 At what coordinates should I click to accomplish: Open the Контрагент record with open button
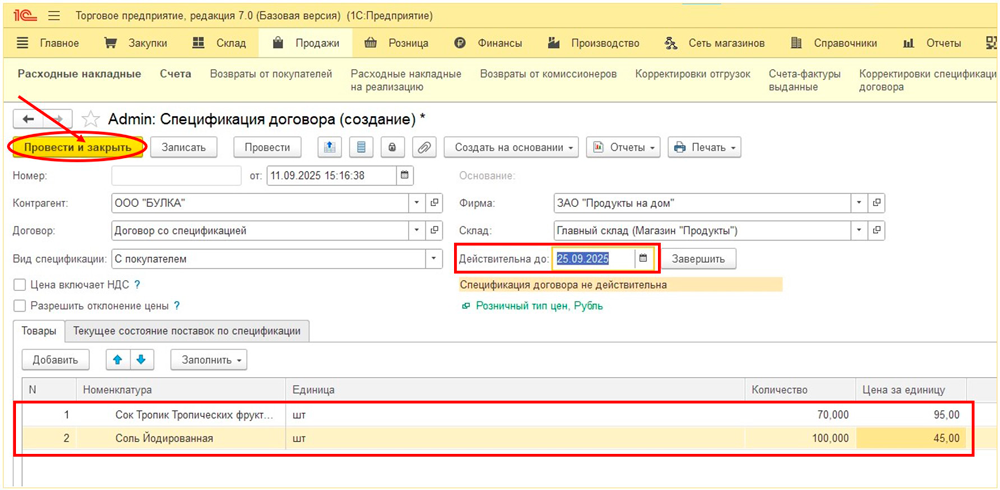(434, 203)
